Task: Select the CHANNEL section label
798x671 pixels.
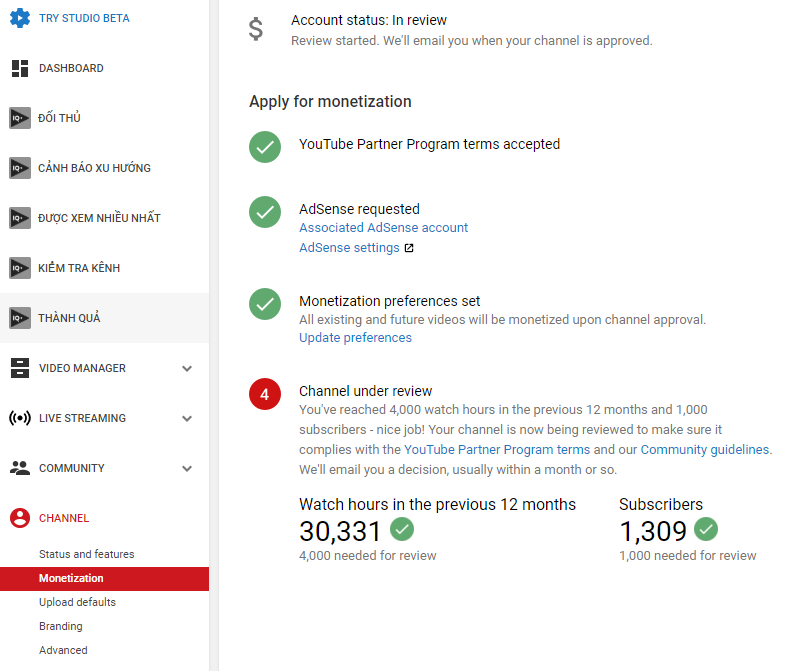Action: coord(64,518)
